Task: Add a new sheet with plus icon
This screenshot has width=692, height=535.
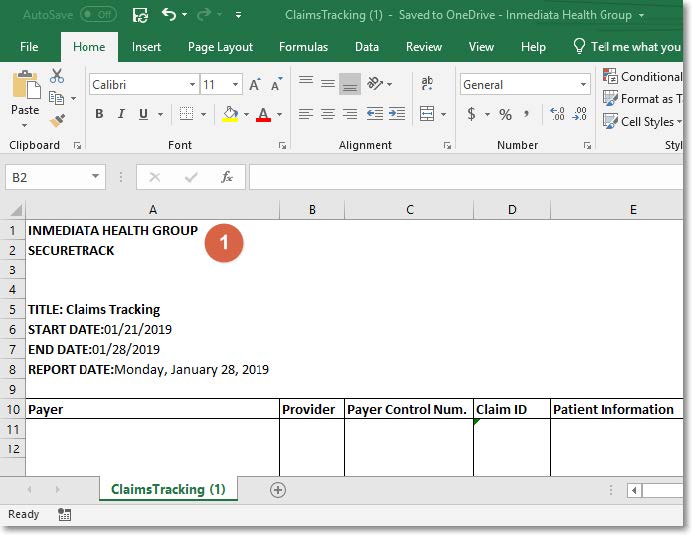Action: tap(278, 489)
